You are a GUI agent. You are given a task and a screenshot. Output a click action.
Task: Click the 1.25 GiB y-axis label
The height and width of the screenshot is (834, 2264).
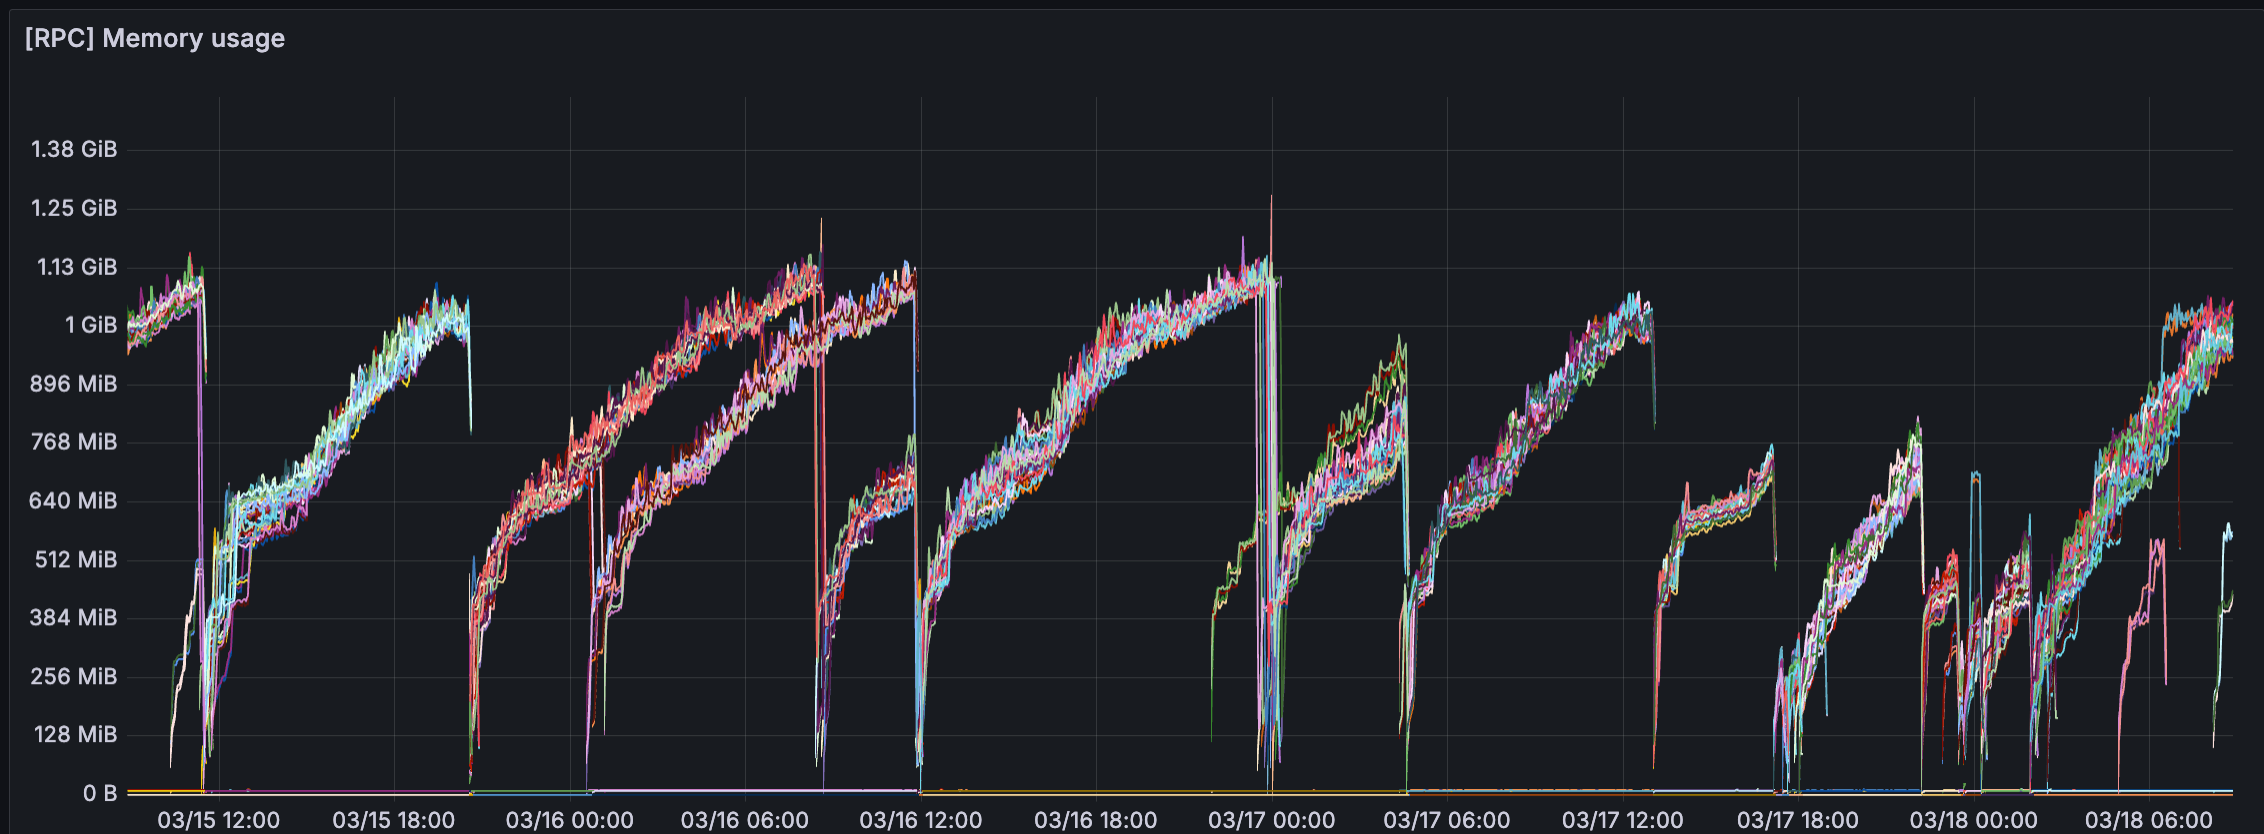[74, 209]
